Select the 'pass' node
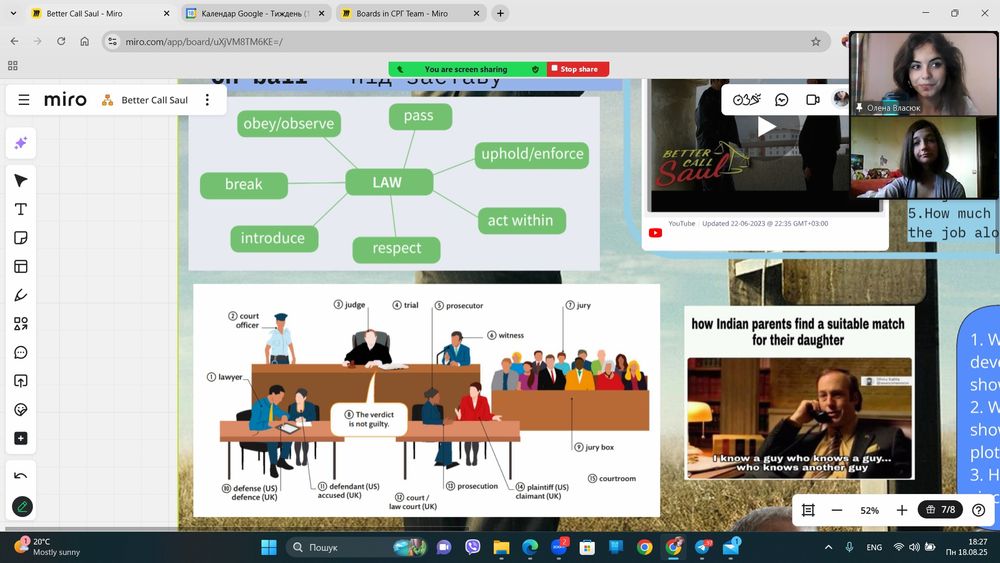 (x=420, y=116)
